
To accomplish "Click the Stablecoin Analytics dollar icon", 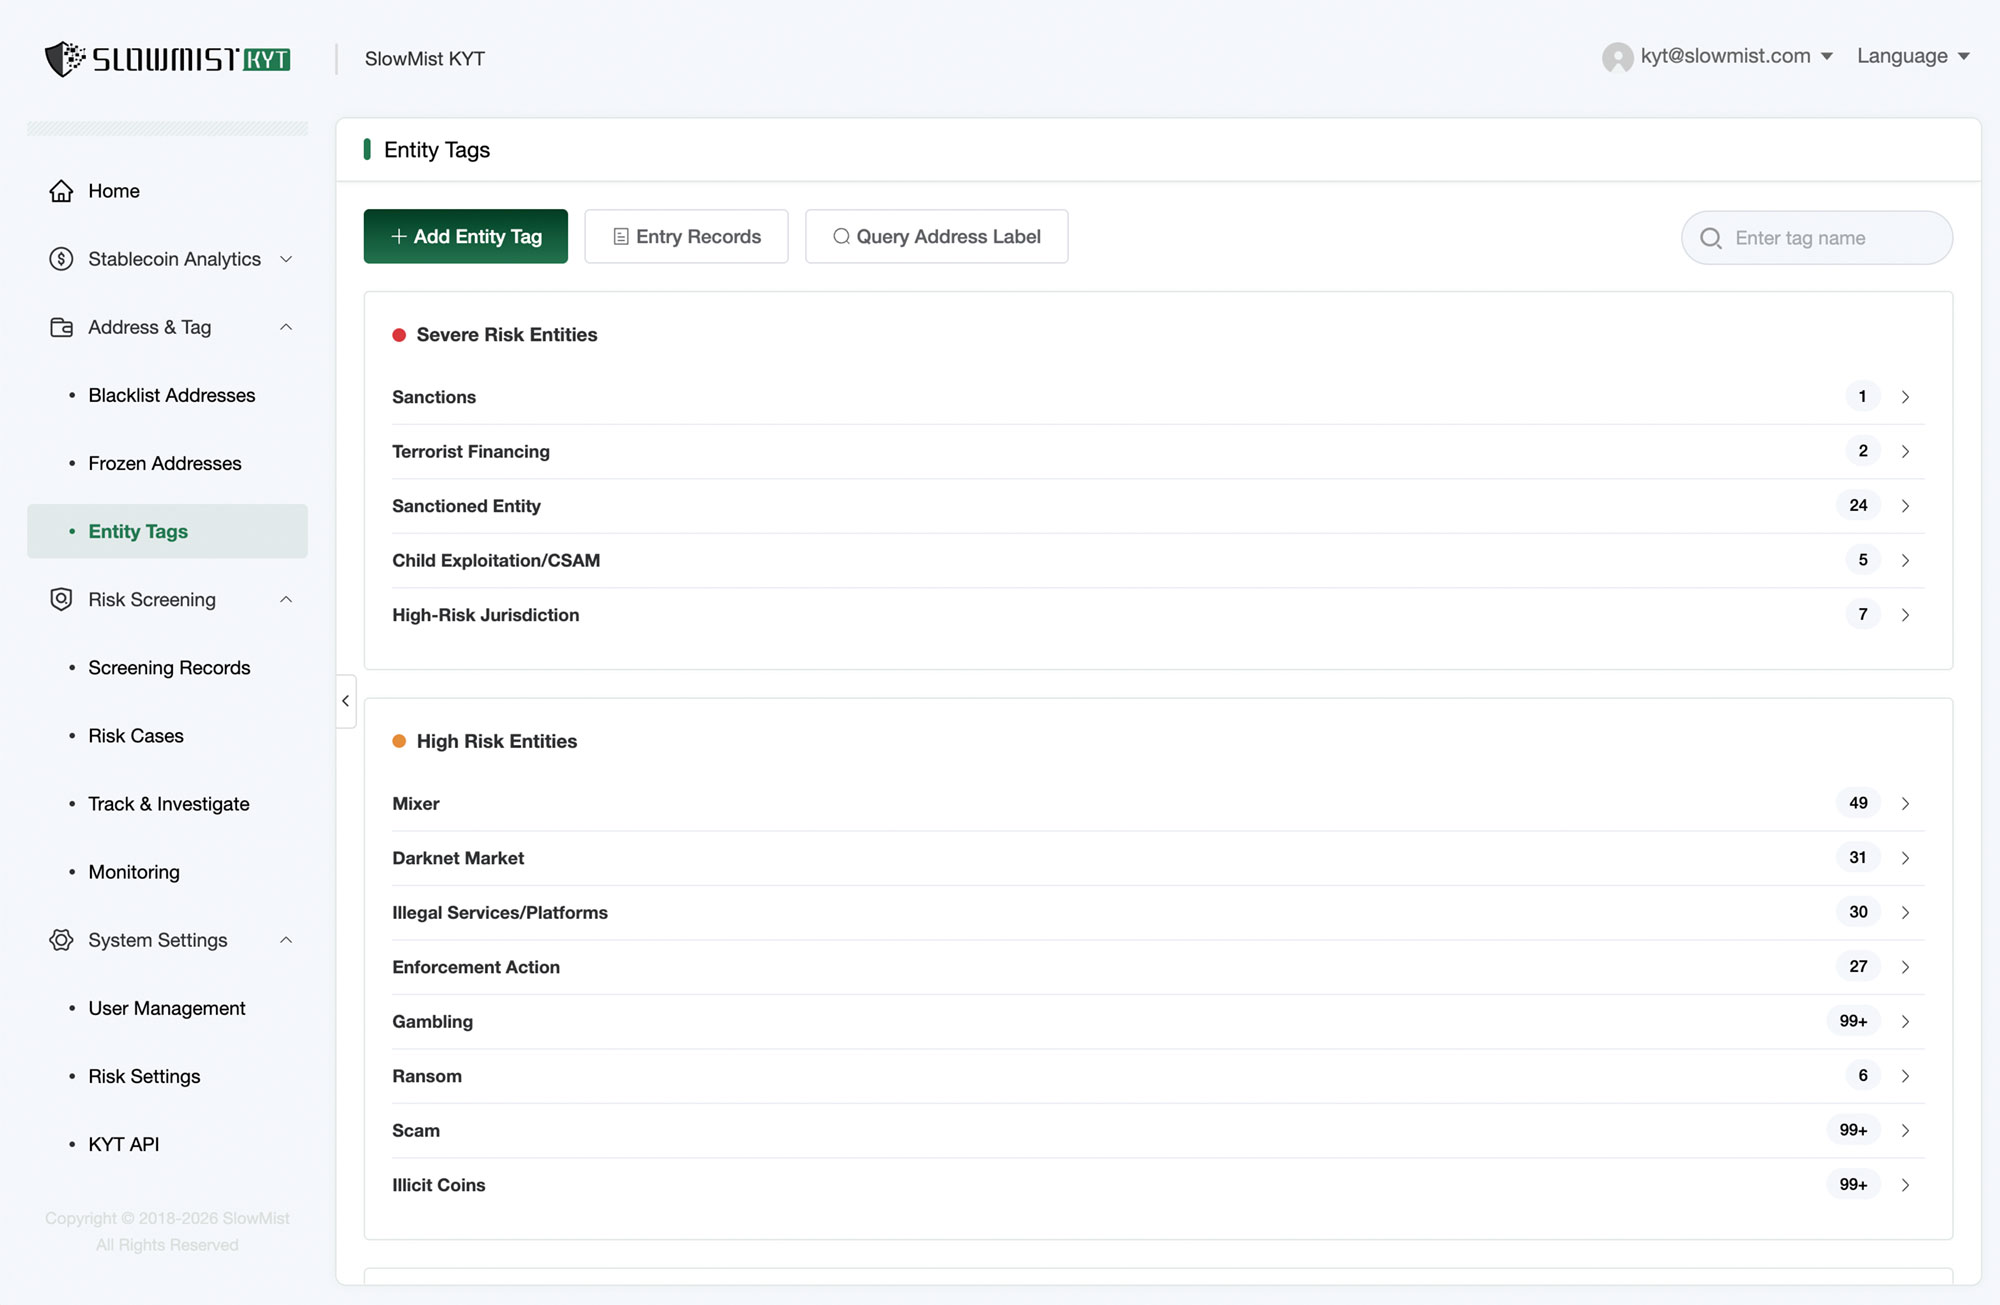I will [61, 259].
